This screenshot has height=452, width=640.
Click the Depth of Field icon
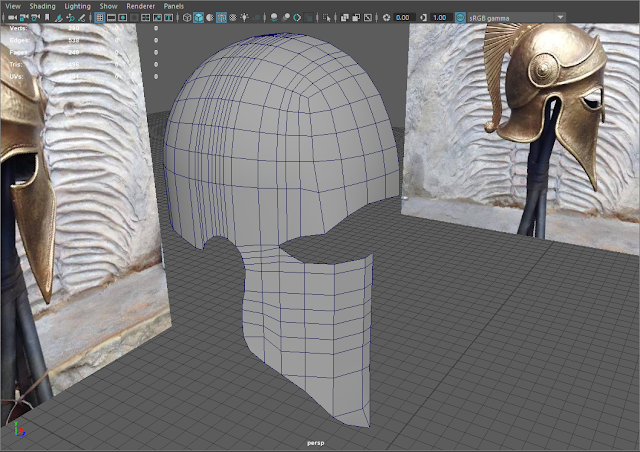[309, 18]
